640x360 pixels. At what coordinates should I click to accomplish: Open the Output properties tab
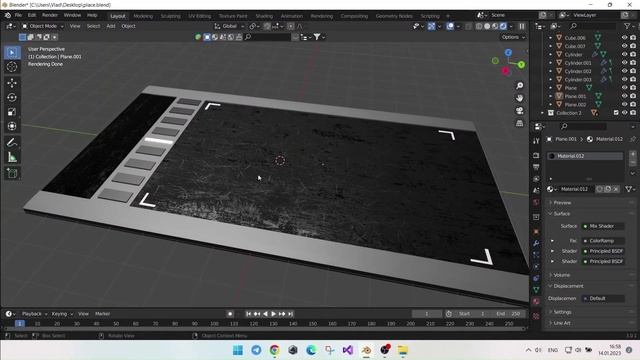(536, 167)
